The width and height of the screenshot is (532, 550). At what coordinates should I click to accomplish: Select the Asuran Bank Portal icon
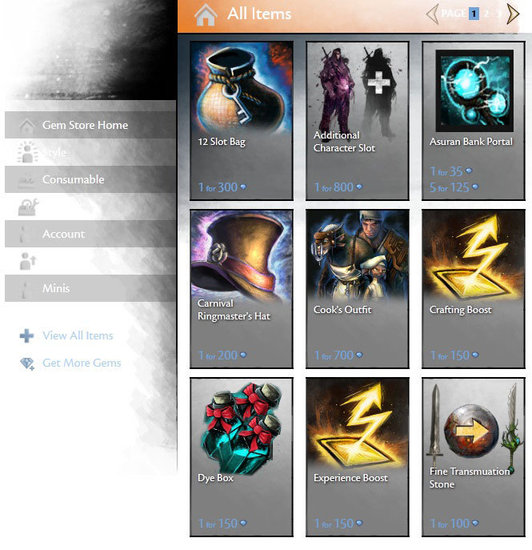point(474,90)
